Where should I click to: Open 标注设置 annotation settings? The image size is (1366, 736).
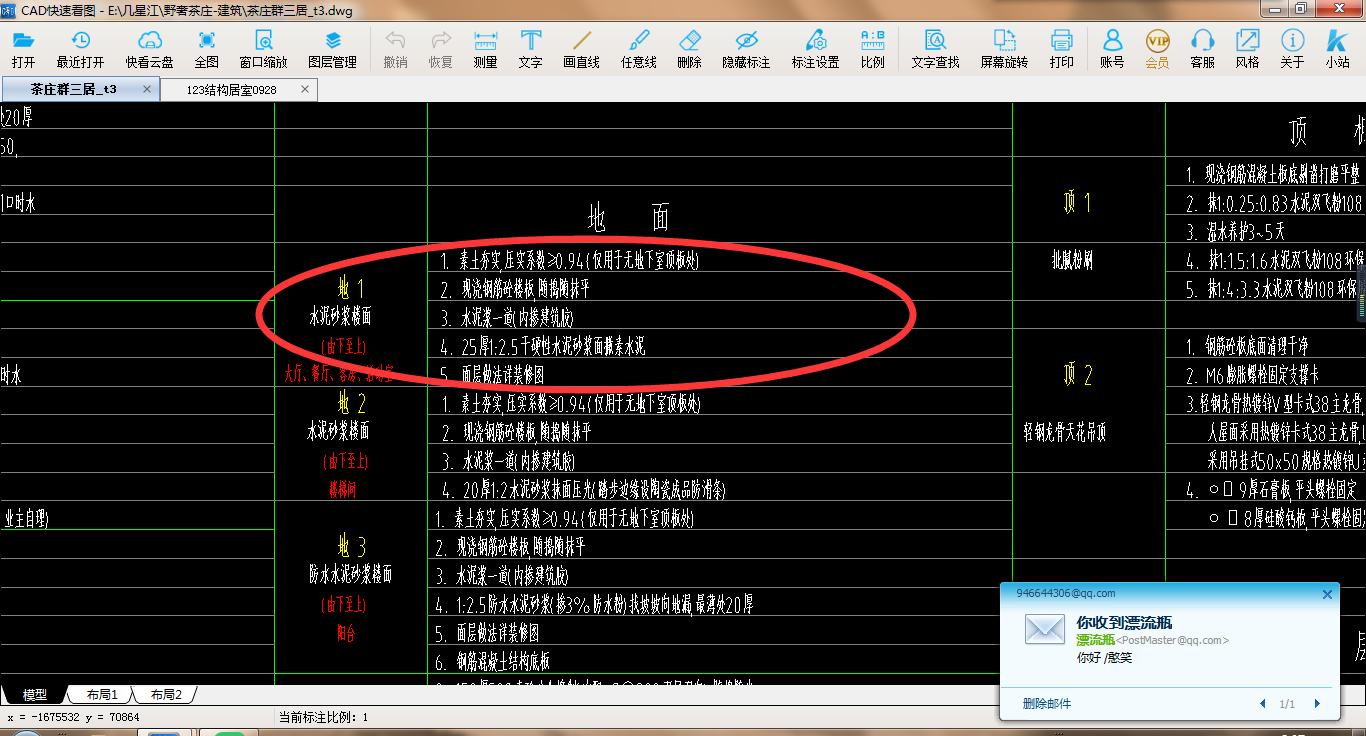pyautogui.click(x=816, y=49)
